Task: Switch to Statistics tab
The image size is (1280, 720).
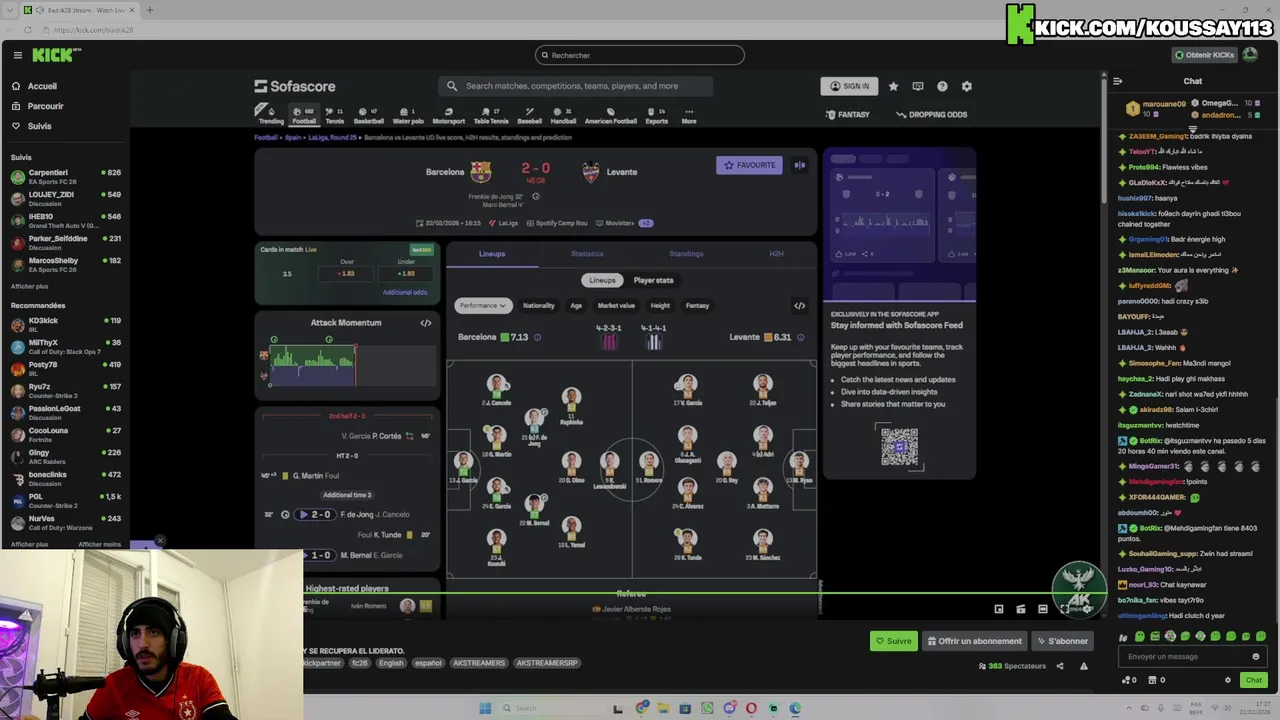Action: click(587, 254)
